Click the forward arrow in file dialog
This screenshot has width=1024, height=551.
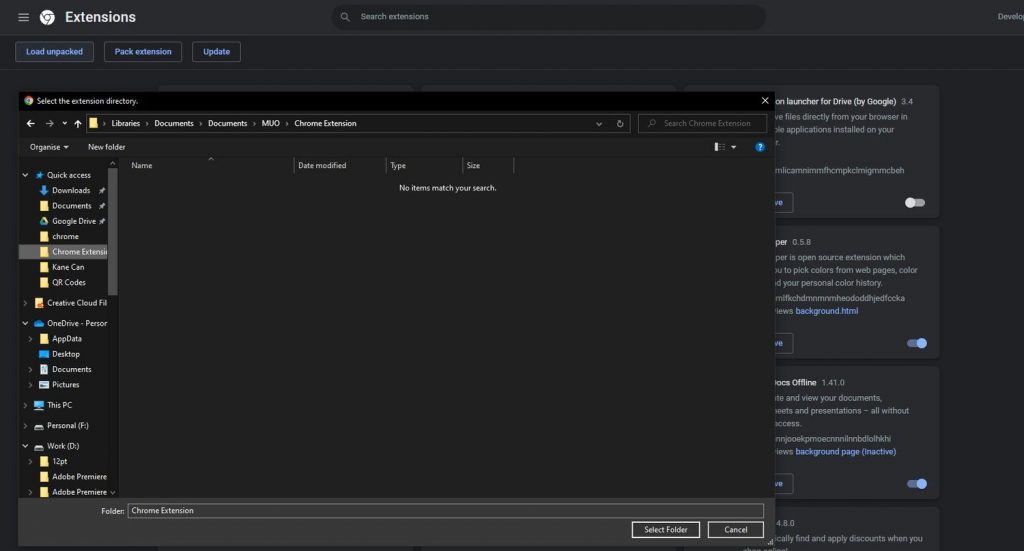49,123
